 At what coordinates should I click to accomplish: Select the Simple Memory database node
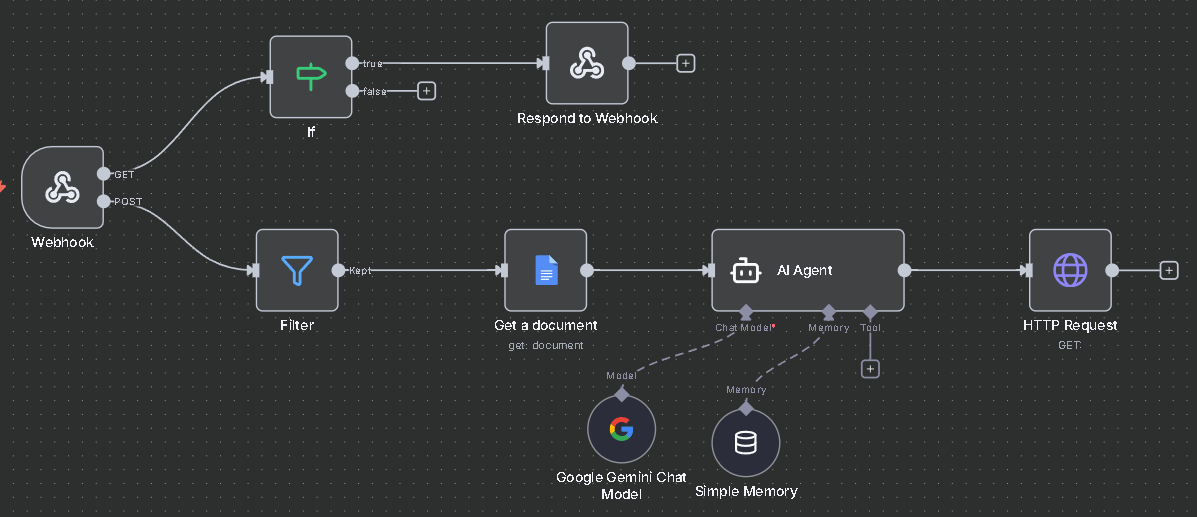(746, 442)
